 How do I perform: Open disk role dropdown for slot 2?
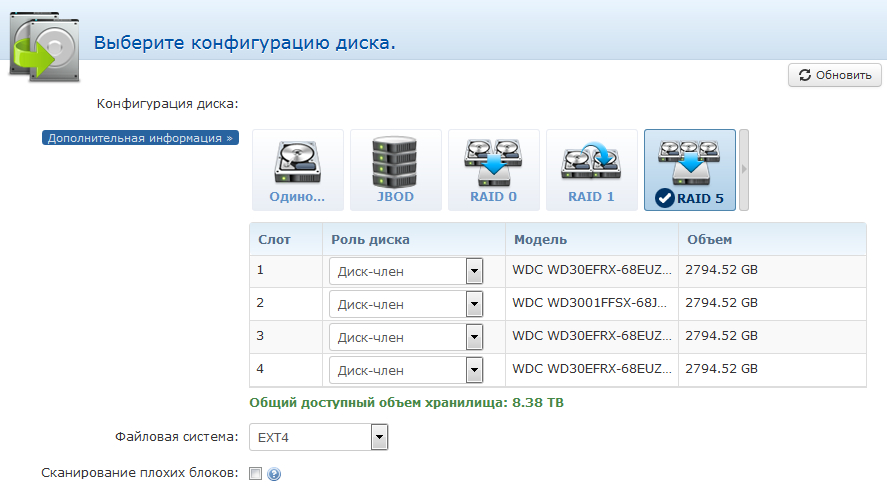(x=406, y=304)
